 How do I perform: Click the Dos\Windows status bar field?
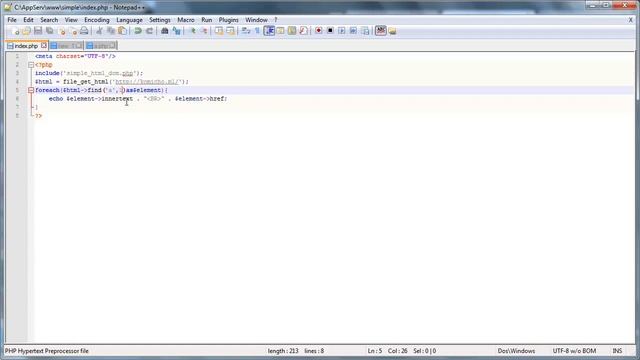click(516, 351)
